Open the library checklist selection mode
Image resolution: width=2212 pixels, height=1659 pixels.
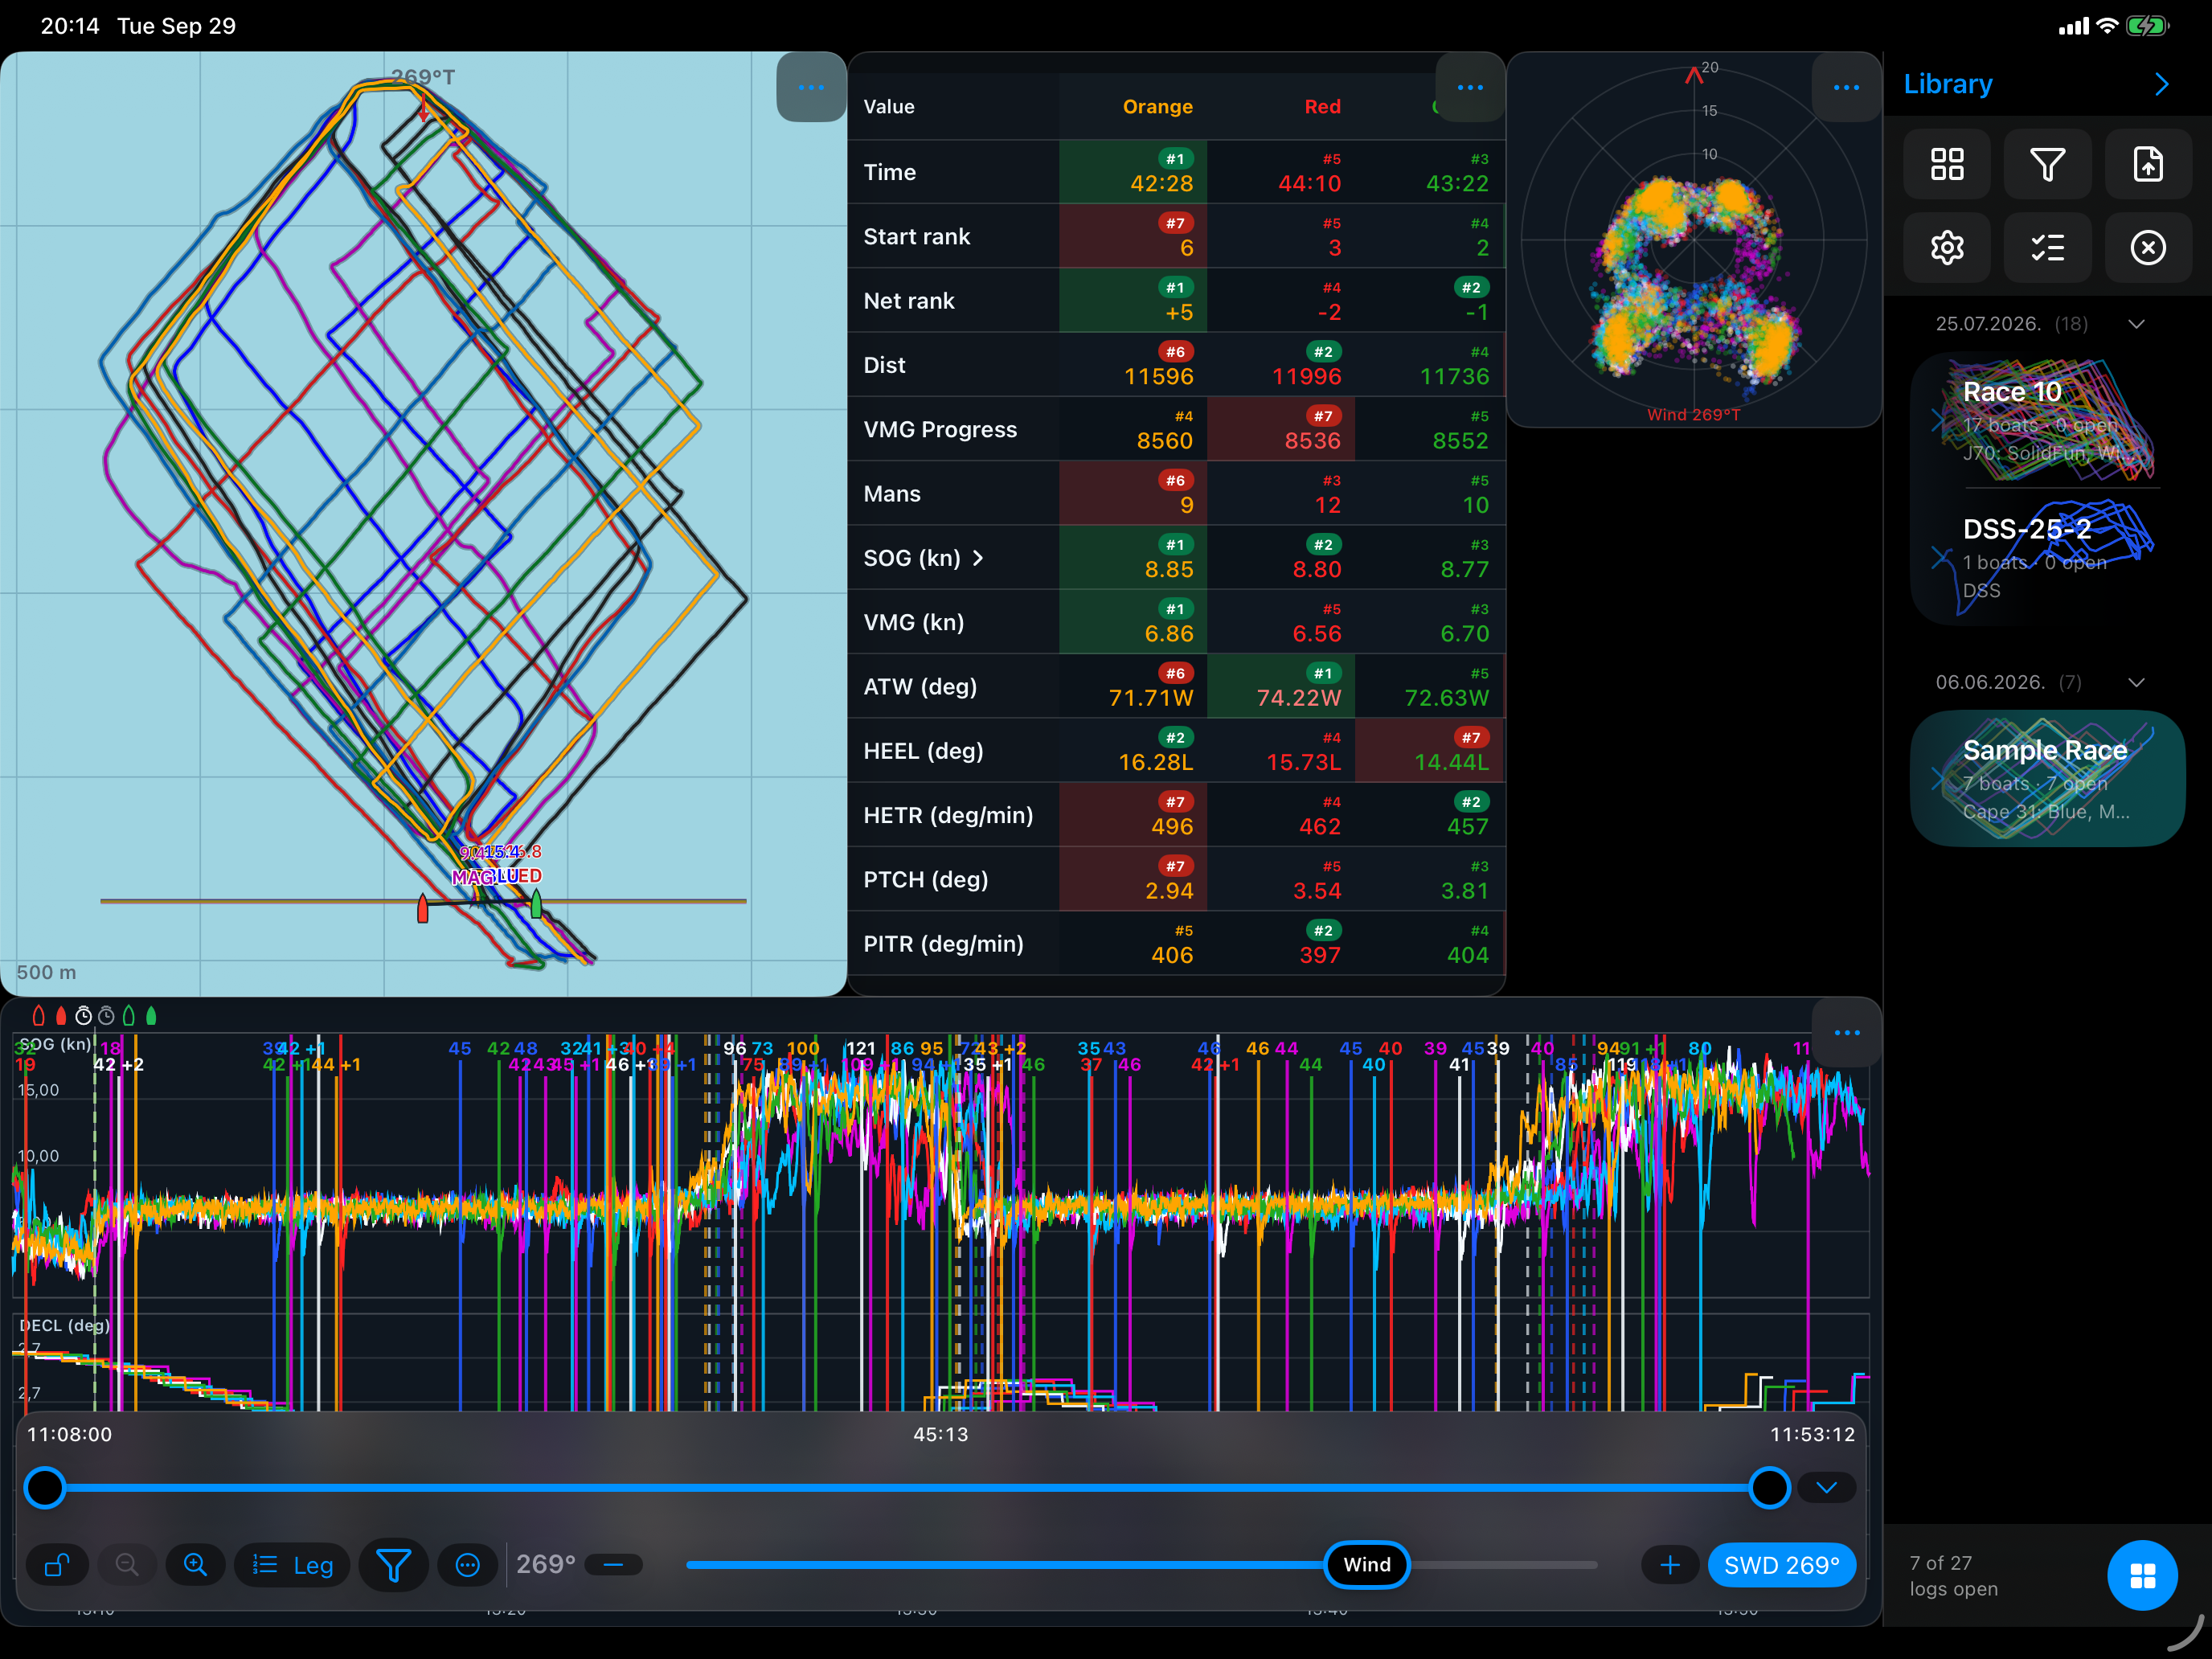click(x=2047, y=247)
